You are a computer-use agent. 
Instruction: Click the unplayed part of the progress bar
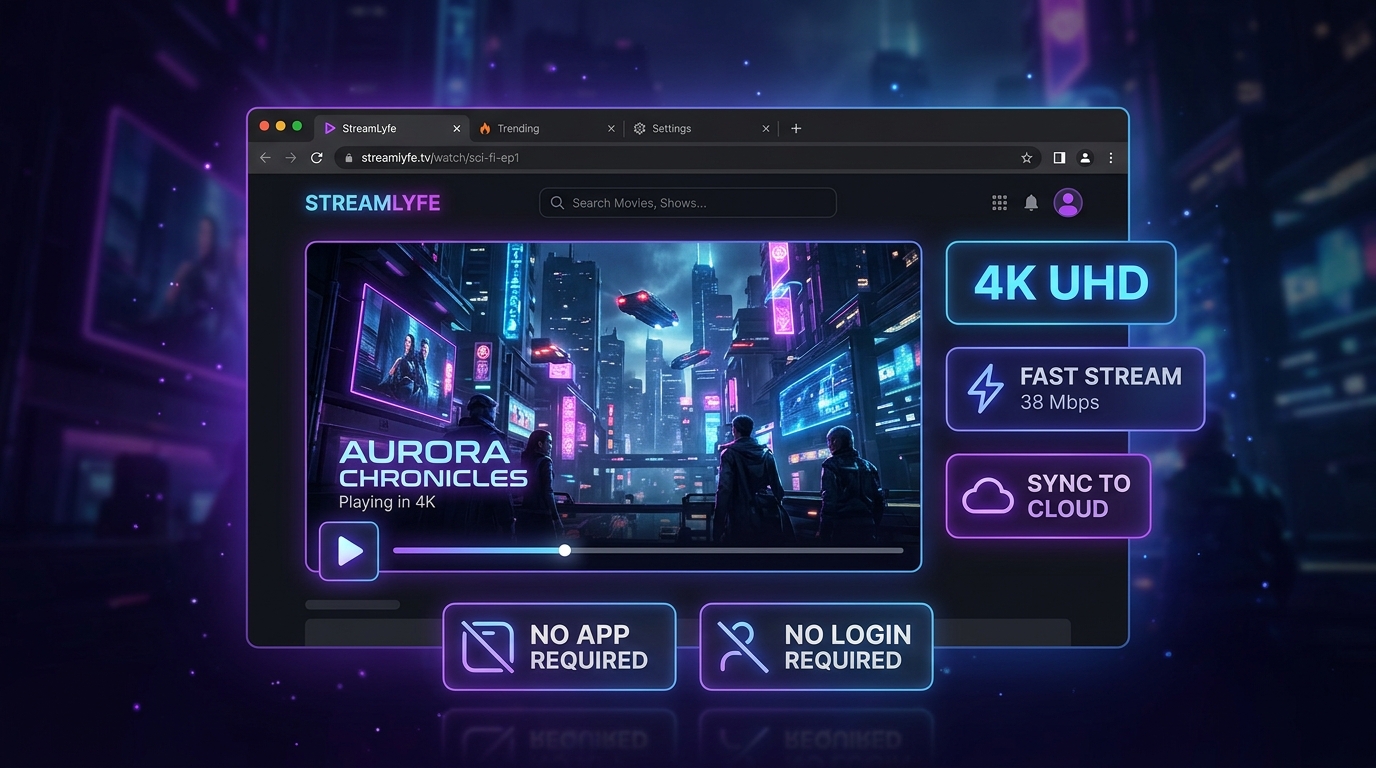click(737, 550)
